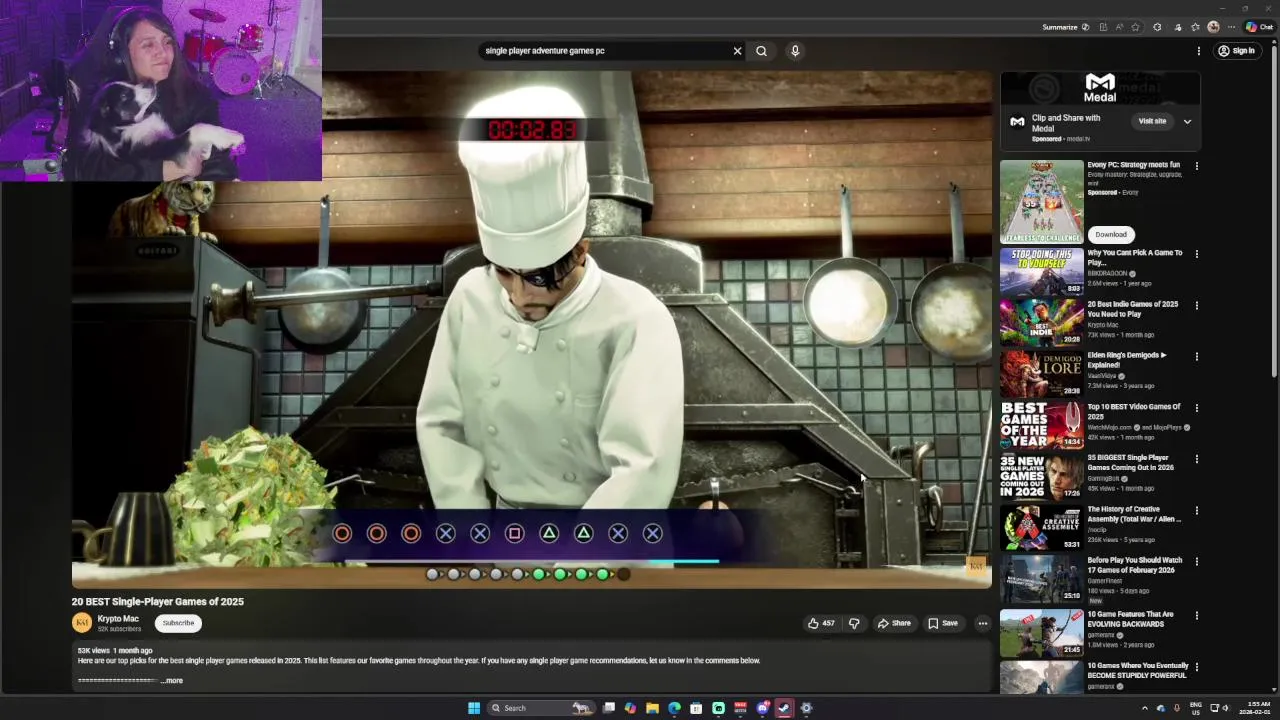The height and width of the screenshot is (720, 1280).
Task: Open the Windows Start menu
Action: [x=474, y=708]
